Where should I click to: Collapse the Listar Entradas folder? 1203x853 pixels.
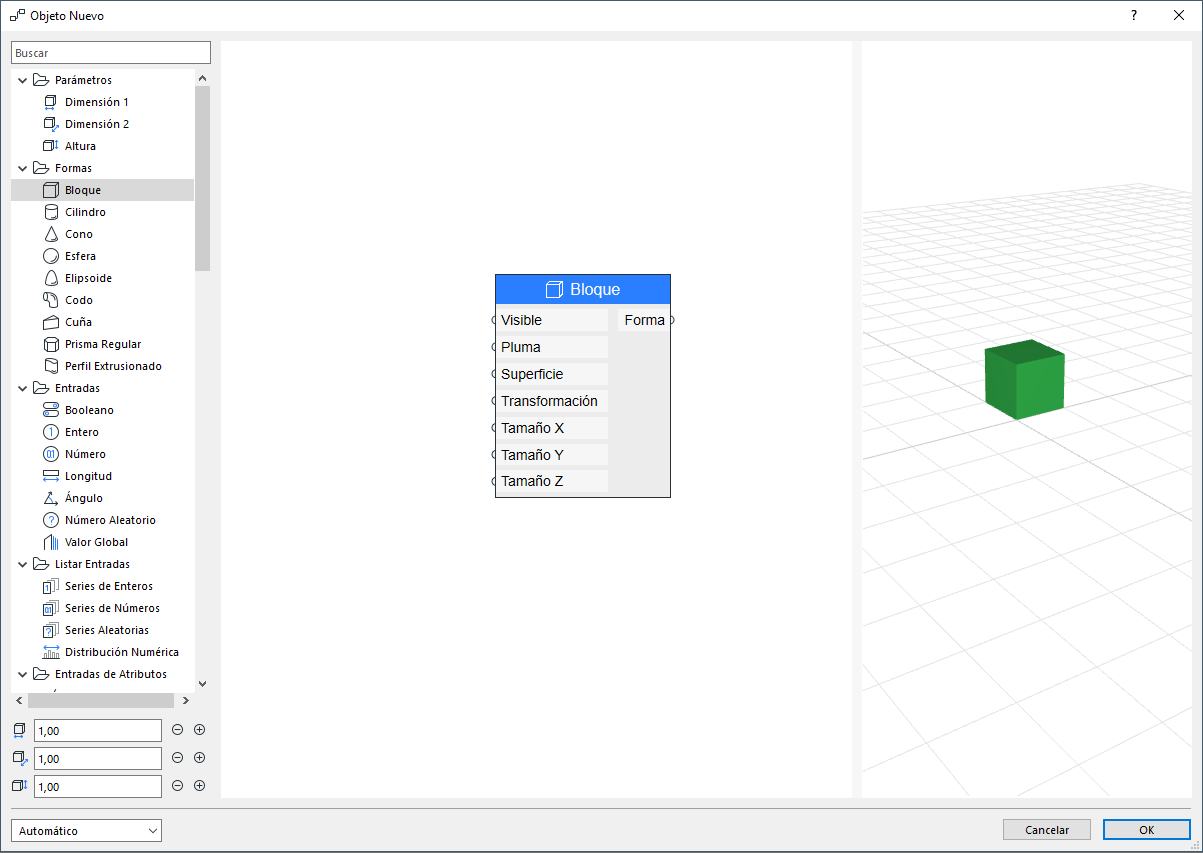[23, 564]
